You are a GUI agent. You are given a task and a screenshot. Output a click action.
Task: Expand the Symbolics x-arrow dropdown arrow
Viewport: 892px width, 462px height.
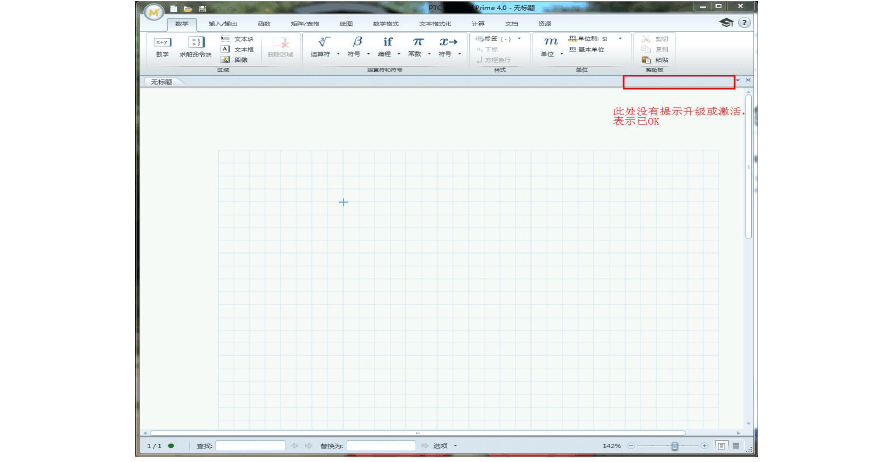[460, 54]
